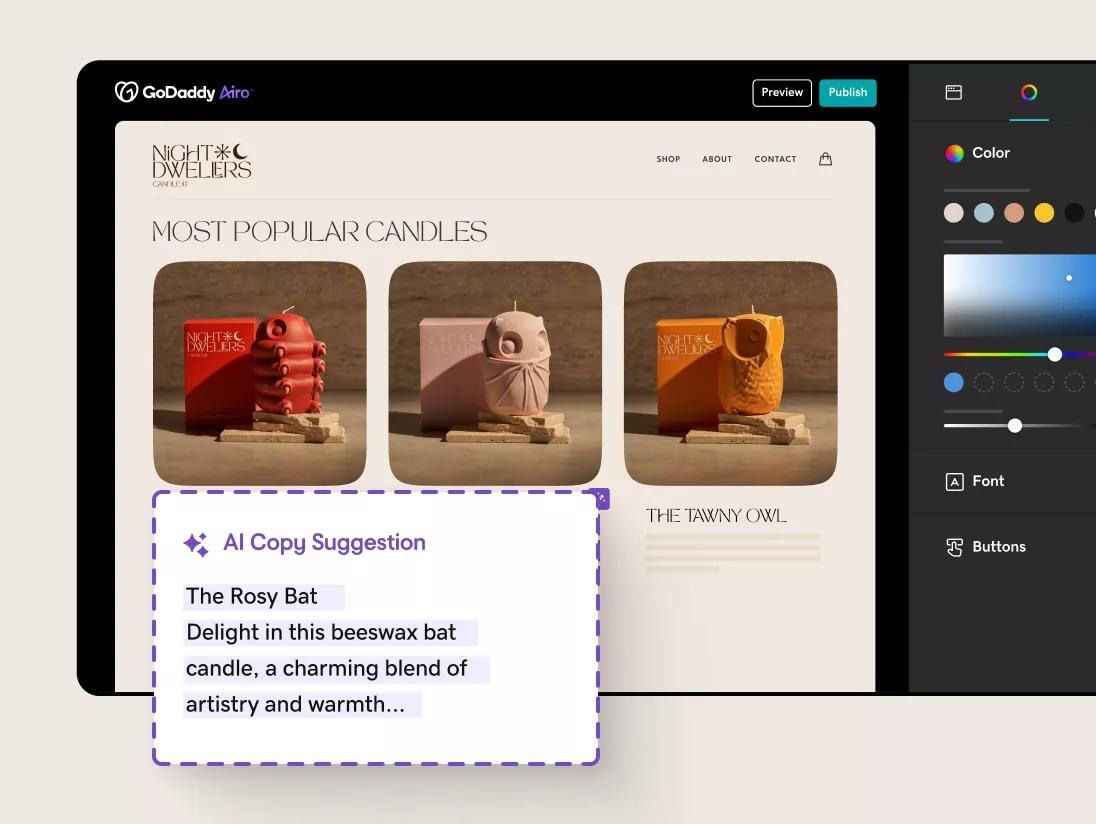Open the Shop menu item
The image size is (1096, 824).
pyautogui.click(x=668, y=159)
